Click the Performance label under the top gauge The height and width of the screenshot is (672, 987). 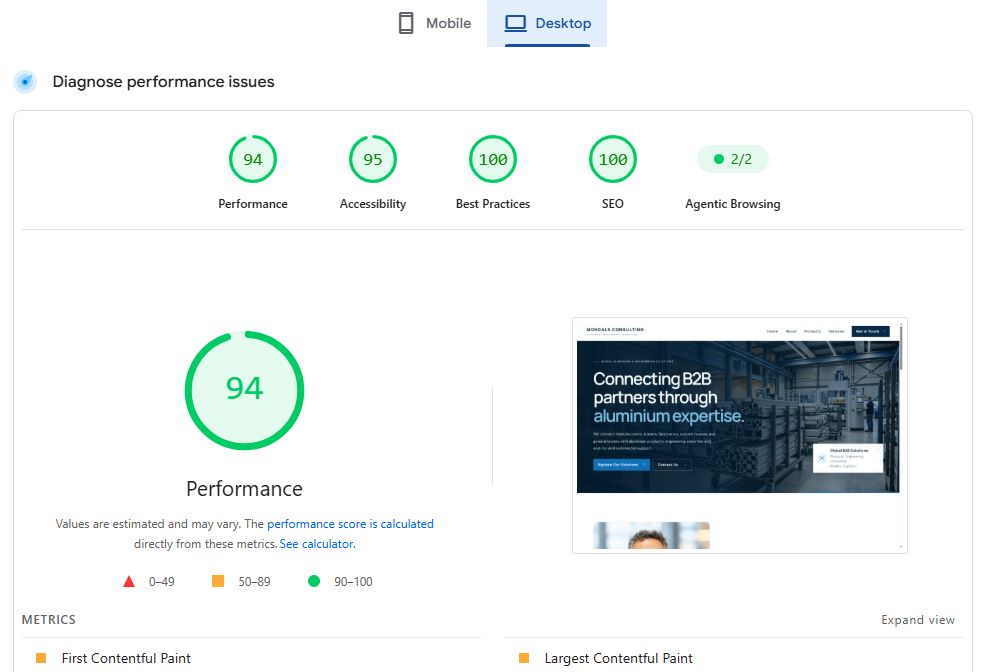tap(253, 204)
